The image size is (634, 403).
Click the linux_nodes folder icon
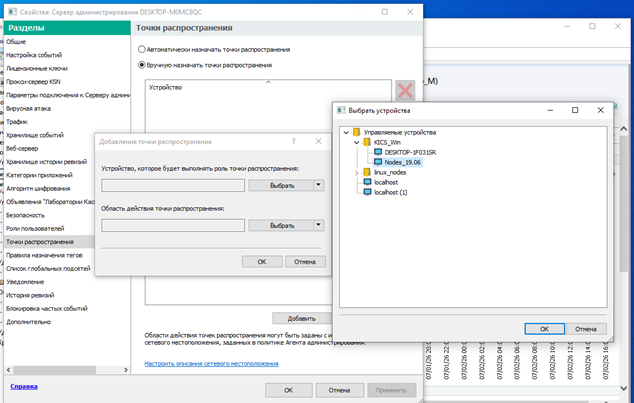coord(367,172)
